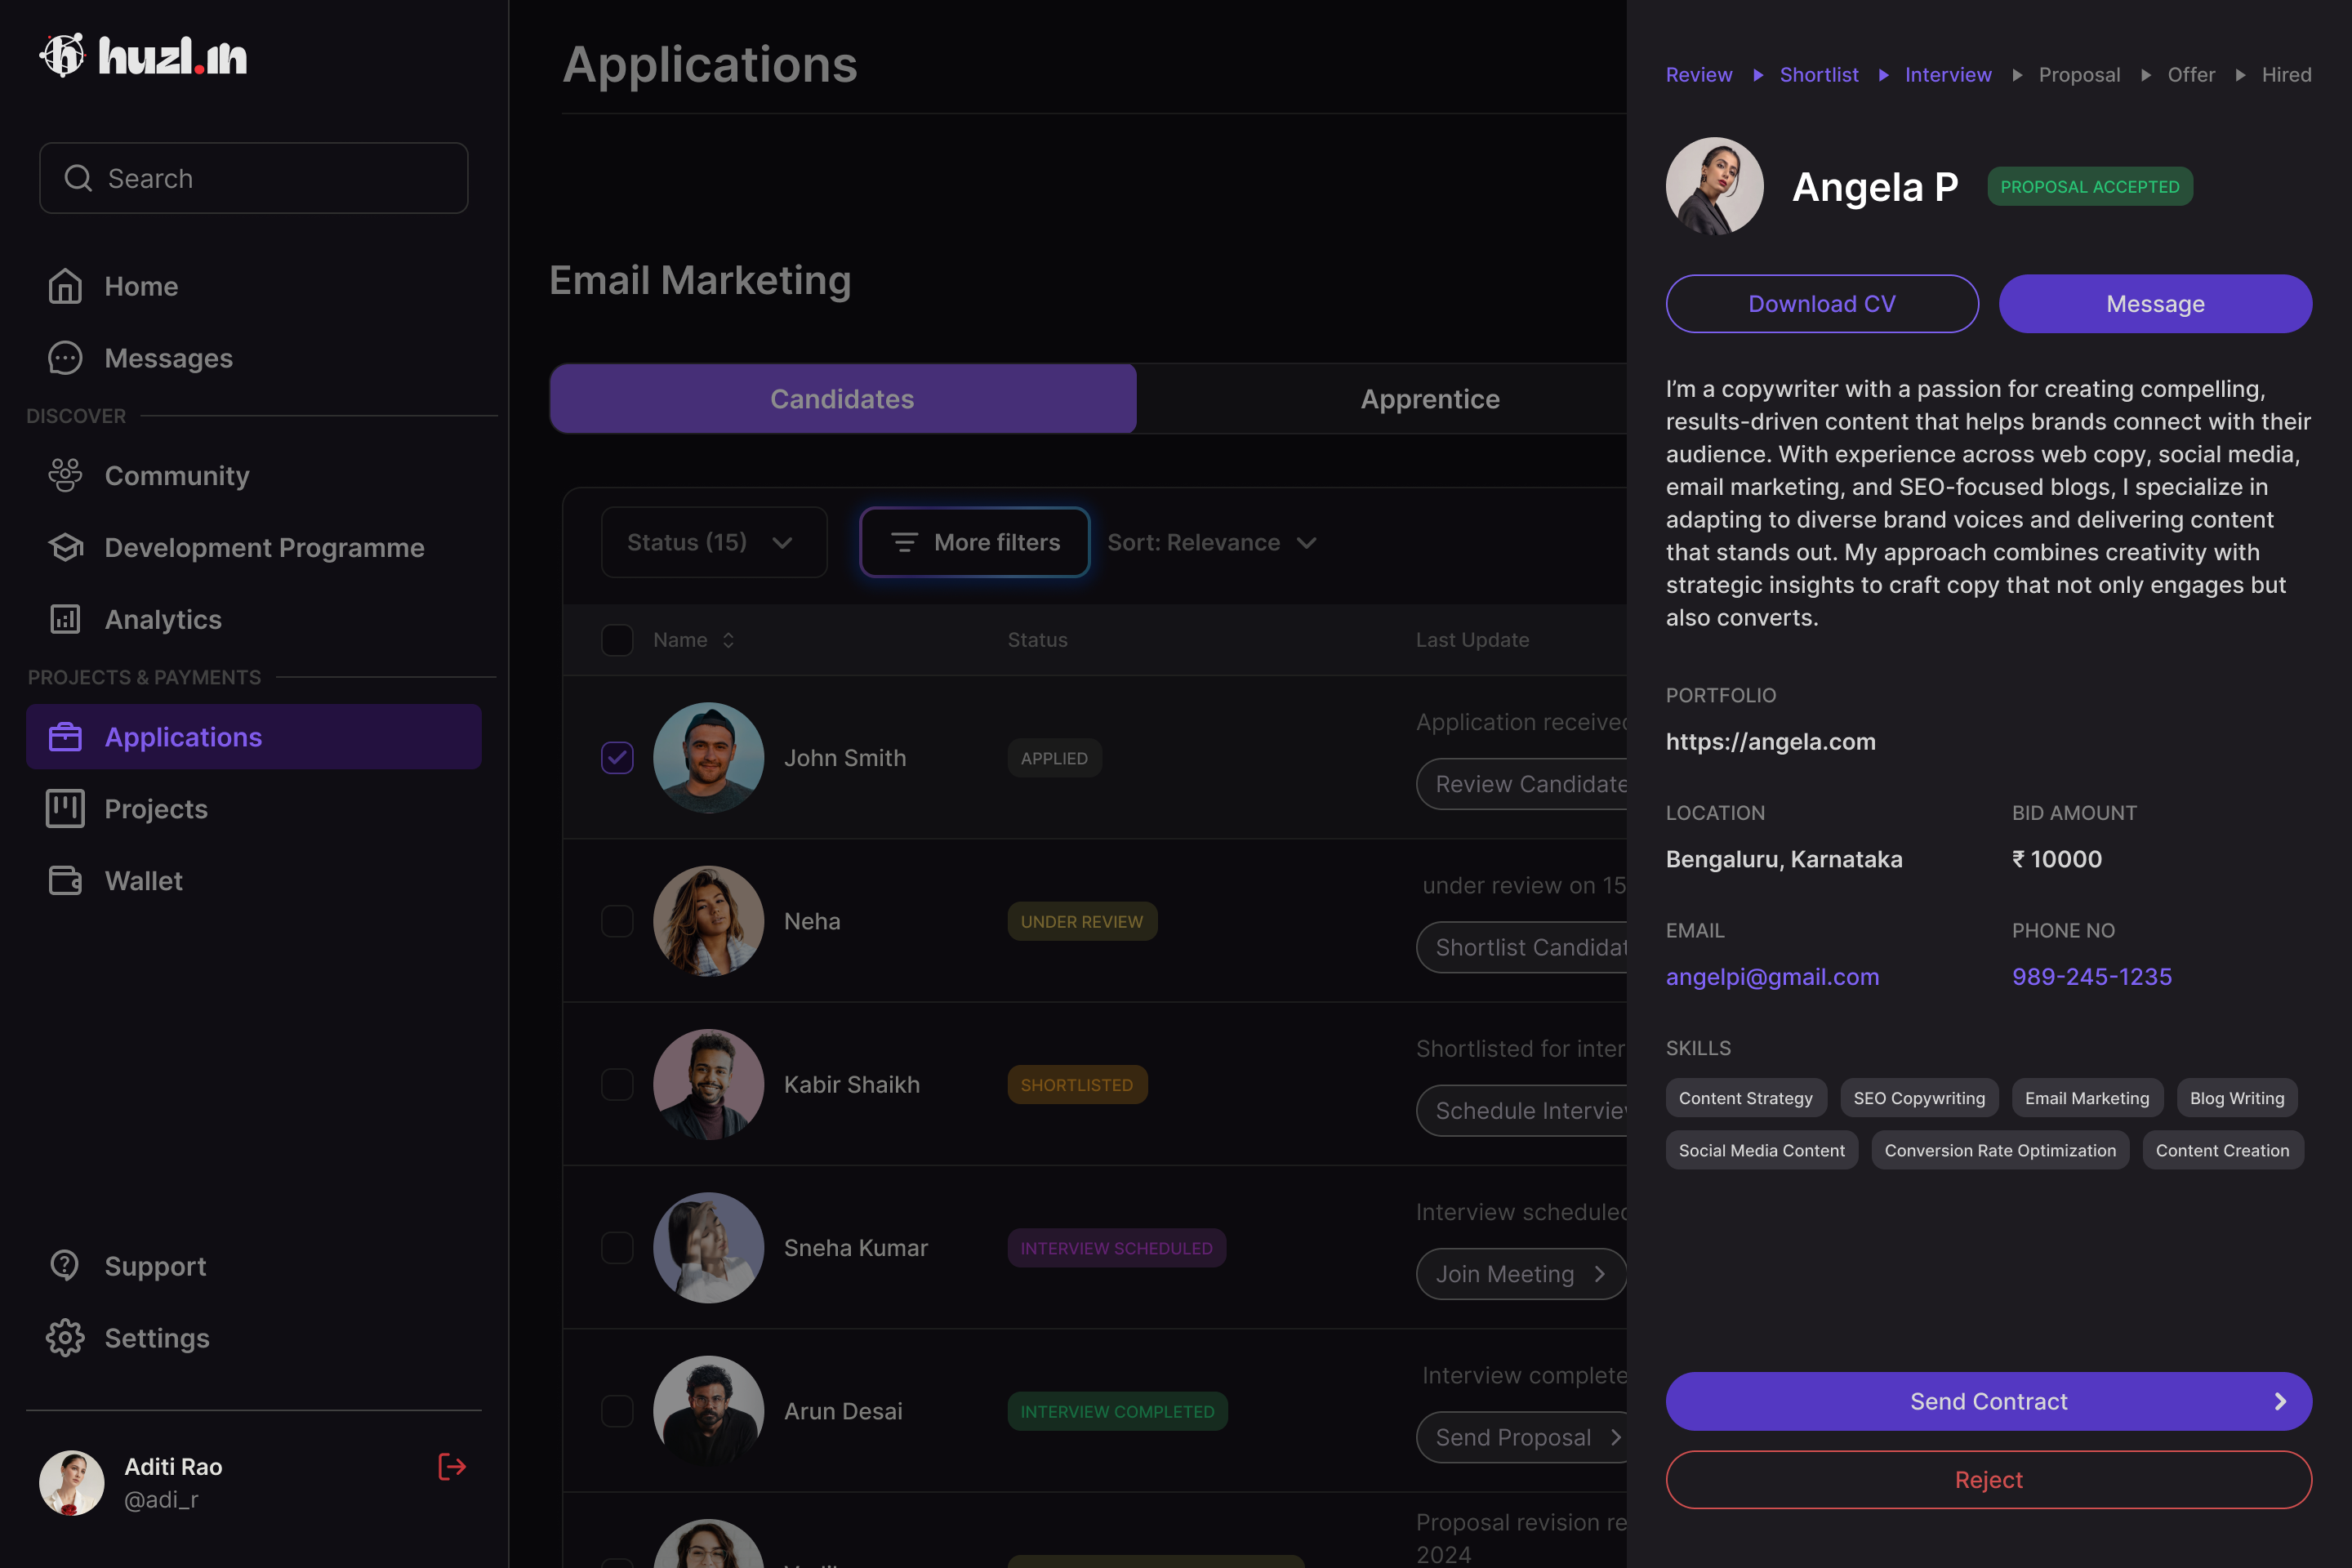Image resolution: width=2352 pixels, height=1568 pixels.
Task: Open the Sort: Relevance dropdown
Action: (1211, 542)
